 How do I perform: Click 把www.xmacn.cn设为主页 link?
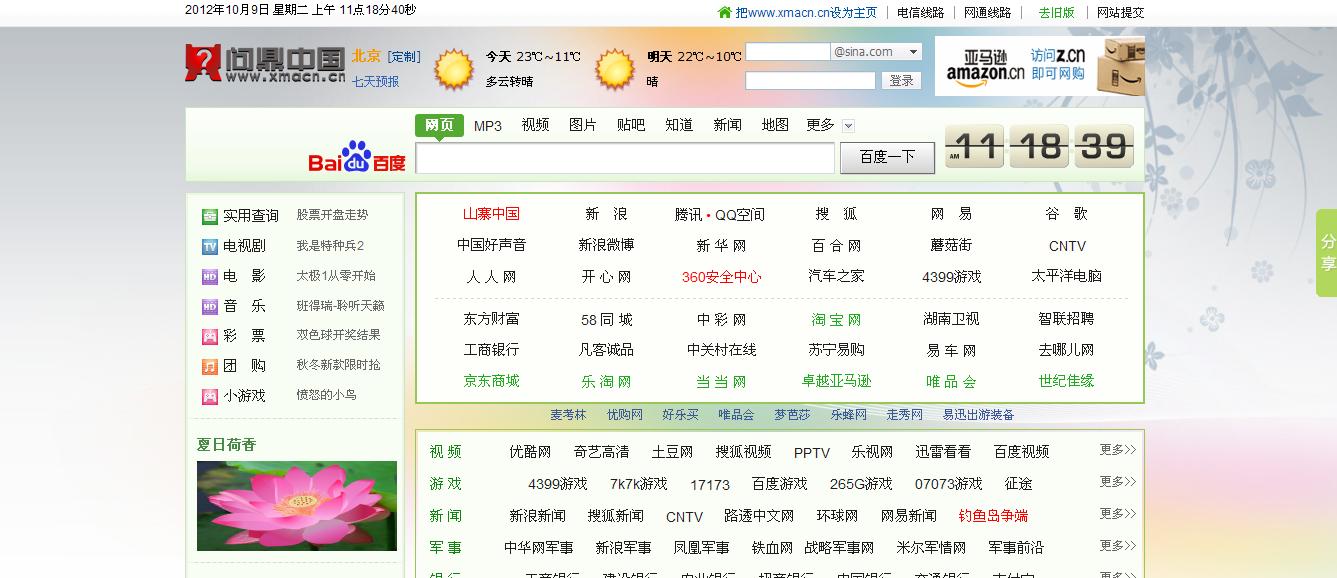click(806, 13)
